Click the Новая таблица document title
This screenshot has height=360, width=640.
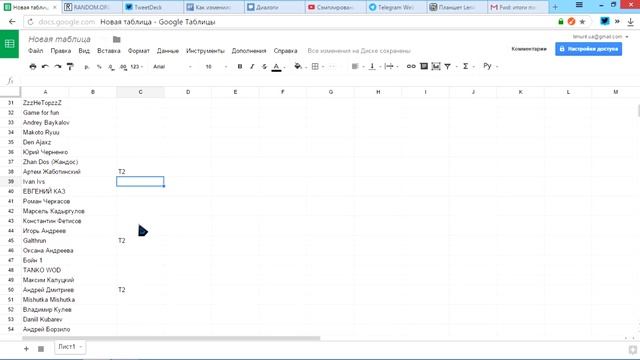click(x=59, y=39)
